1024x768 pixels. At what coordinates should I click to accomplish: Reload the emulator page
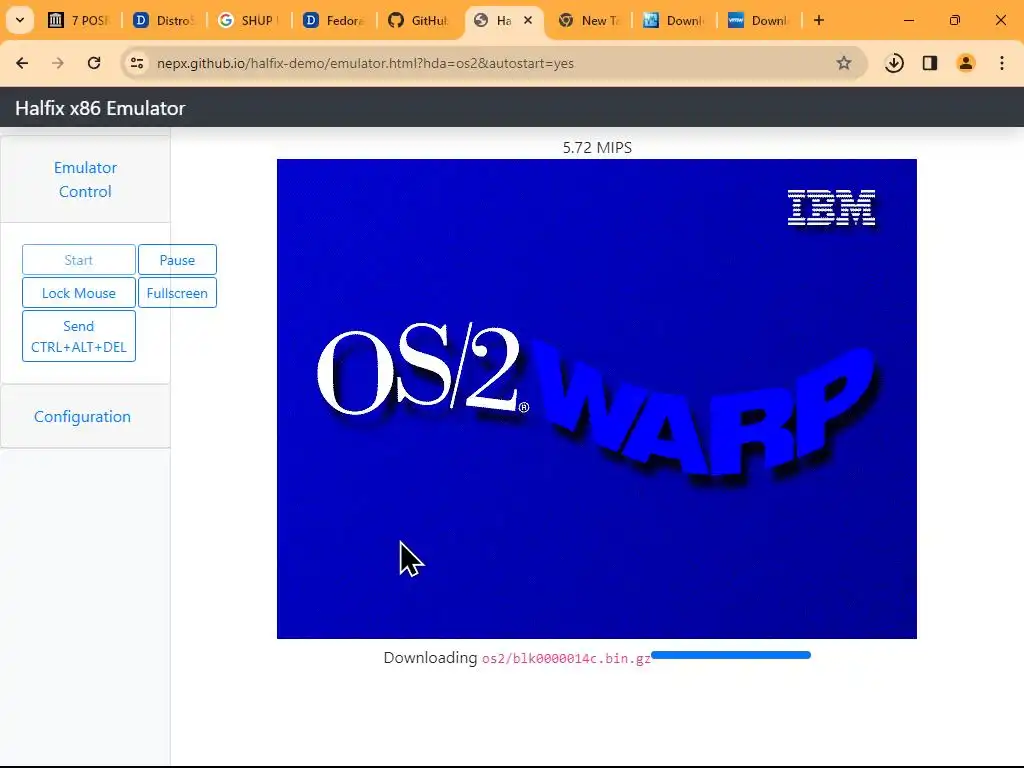point(94,63)
